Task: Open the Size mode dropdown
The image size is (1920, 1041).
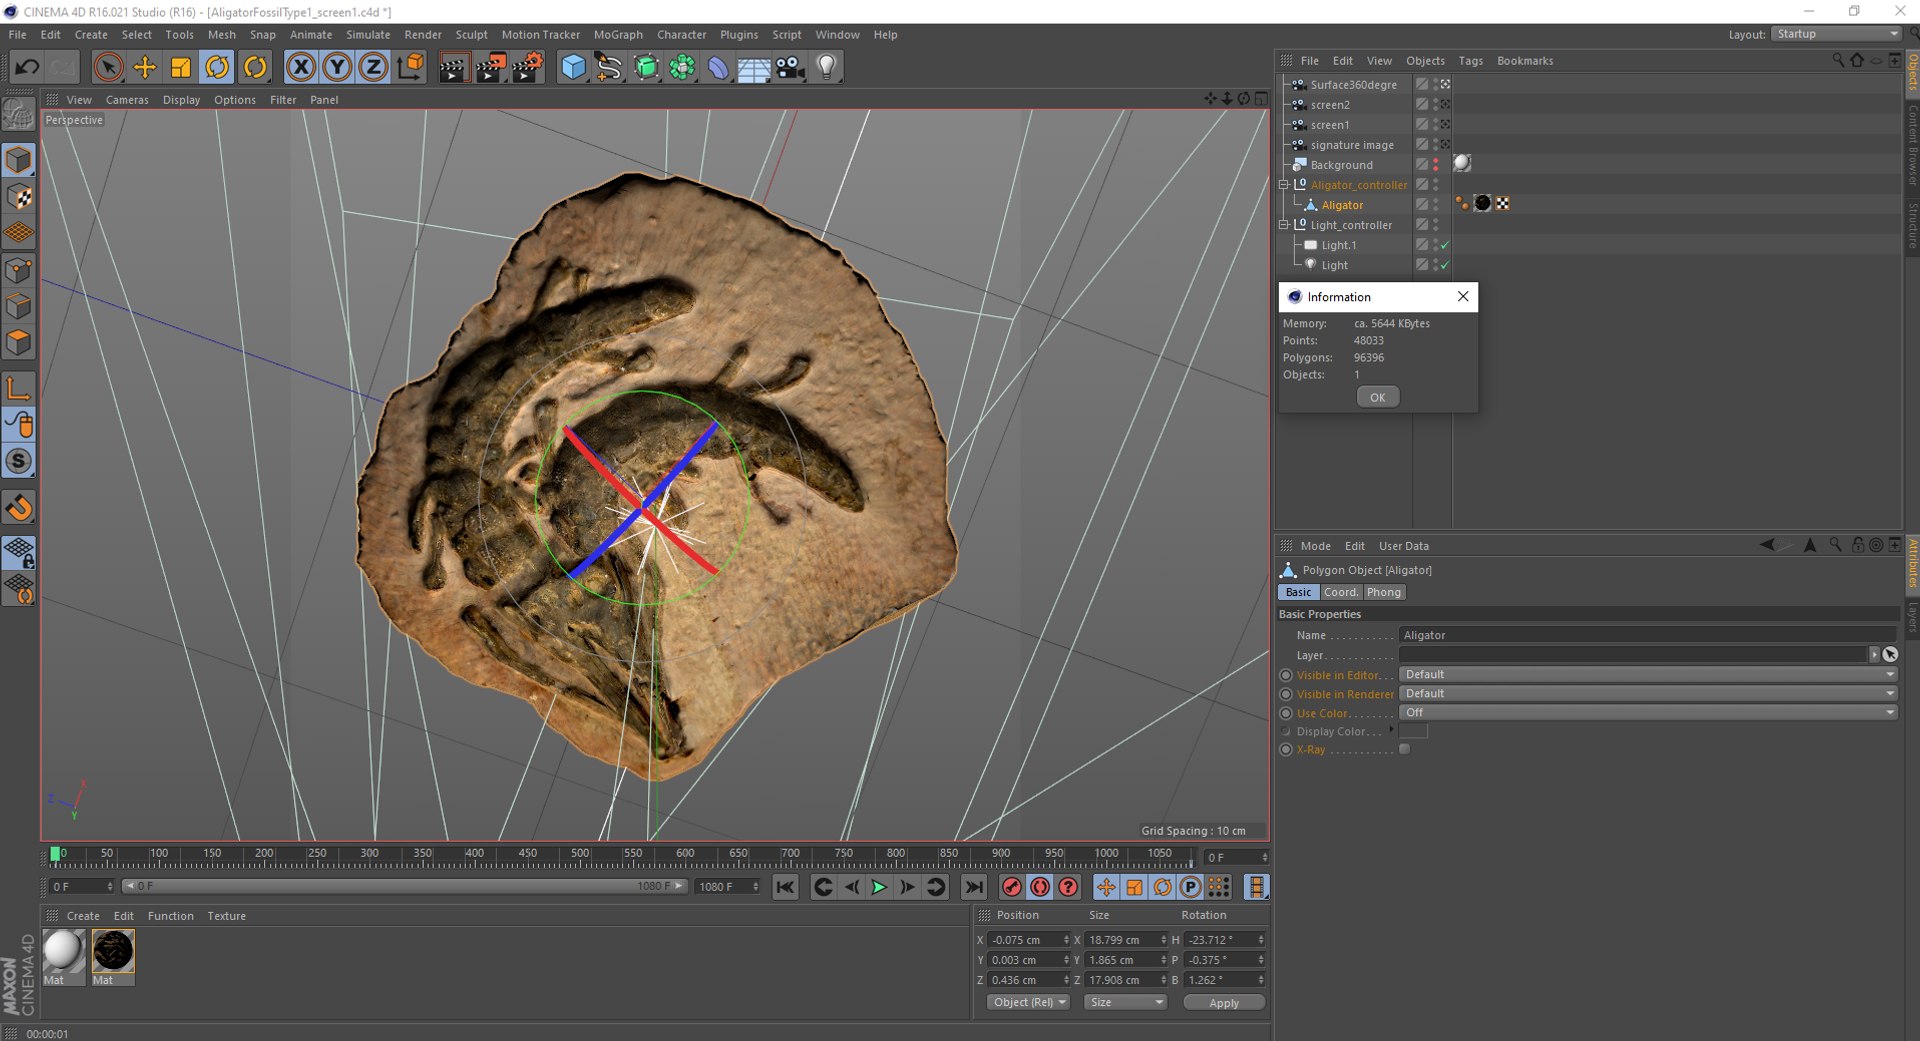Action: [x=1126, y=1003]
